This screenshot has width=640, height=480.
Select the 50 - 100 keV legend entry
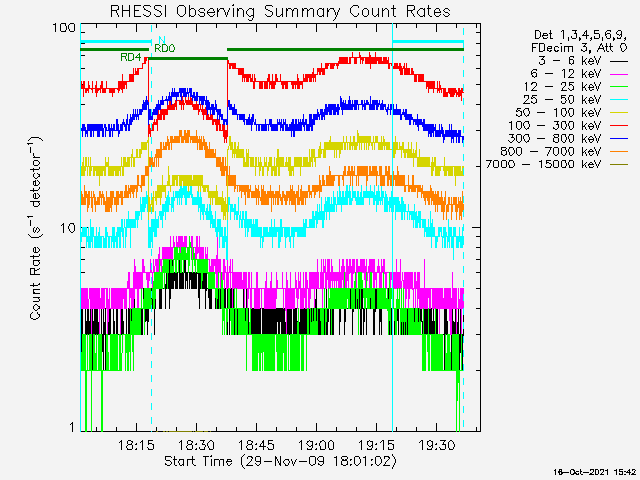pos(573,112)
